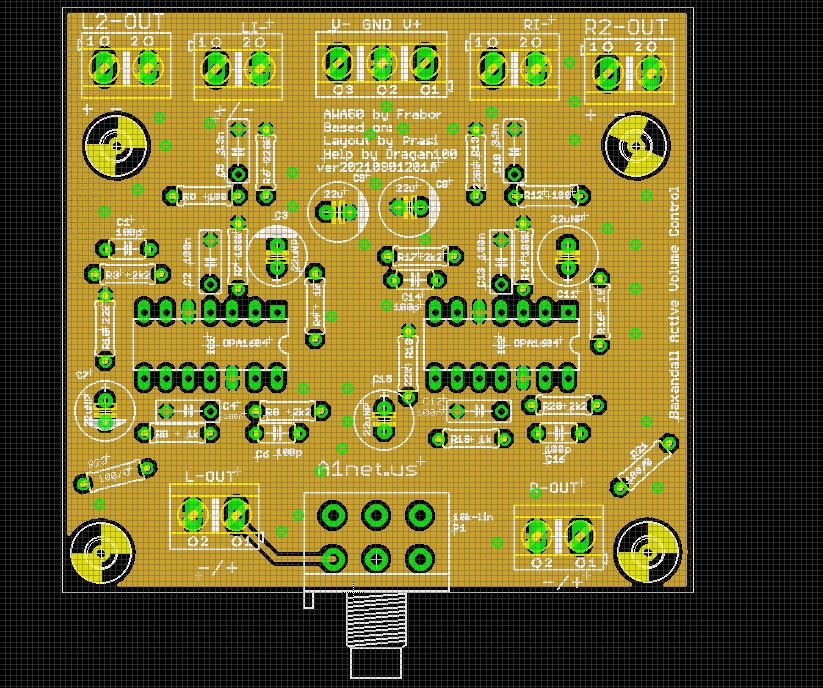Viewport: 823px width, 688px height.
Task: Click the 'AWA60 by Frabor' text
Action: pos(382,114)
